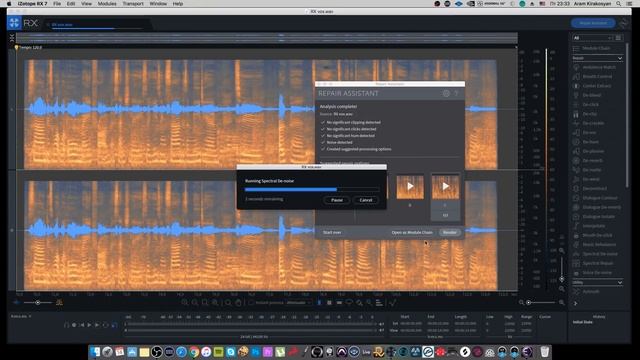
Task: Open the De-click module
Action: 591,104
